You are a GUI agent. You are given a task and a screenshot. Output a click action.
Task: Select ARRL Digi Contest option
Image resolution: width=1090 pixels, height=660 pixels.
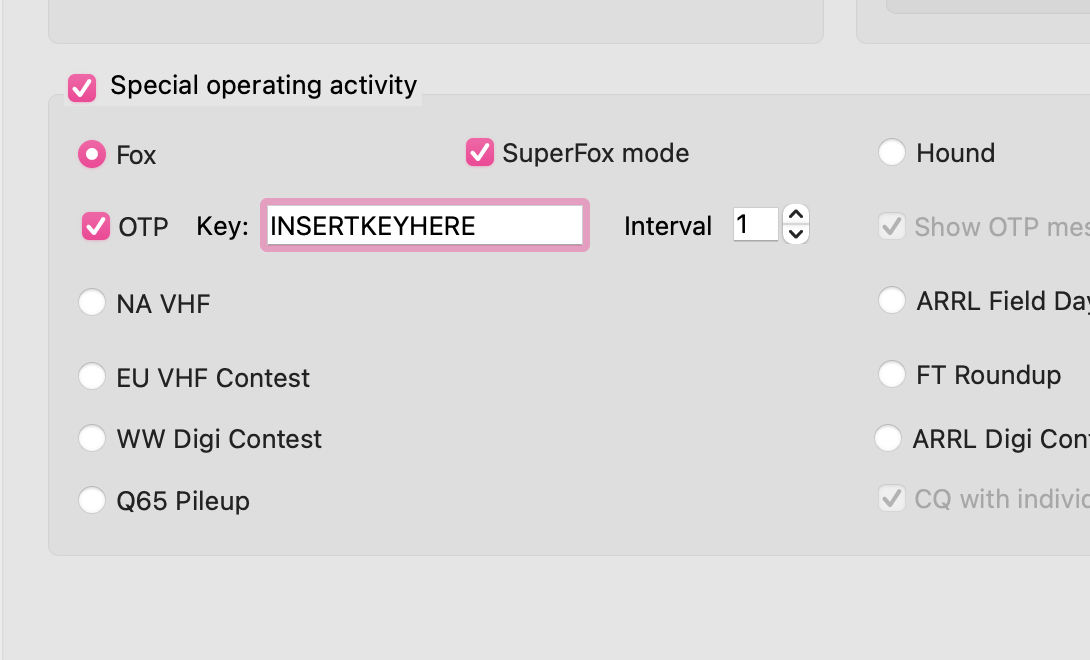point(888,438)
